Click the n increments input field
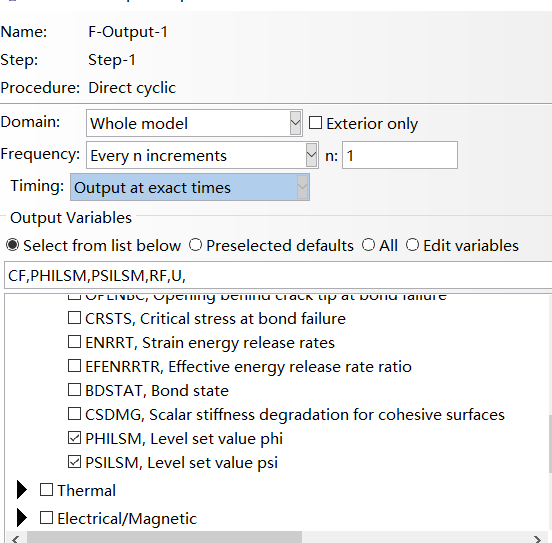Viewport: 552px width, 543px height. pos(400,155)
